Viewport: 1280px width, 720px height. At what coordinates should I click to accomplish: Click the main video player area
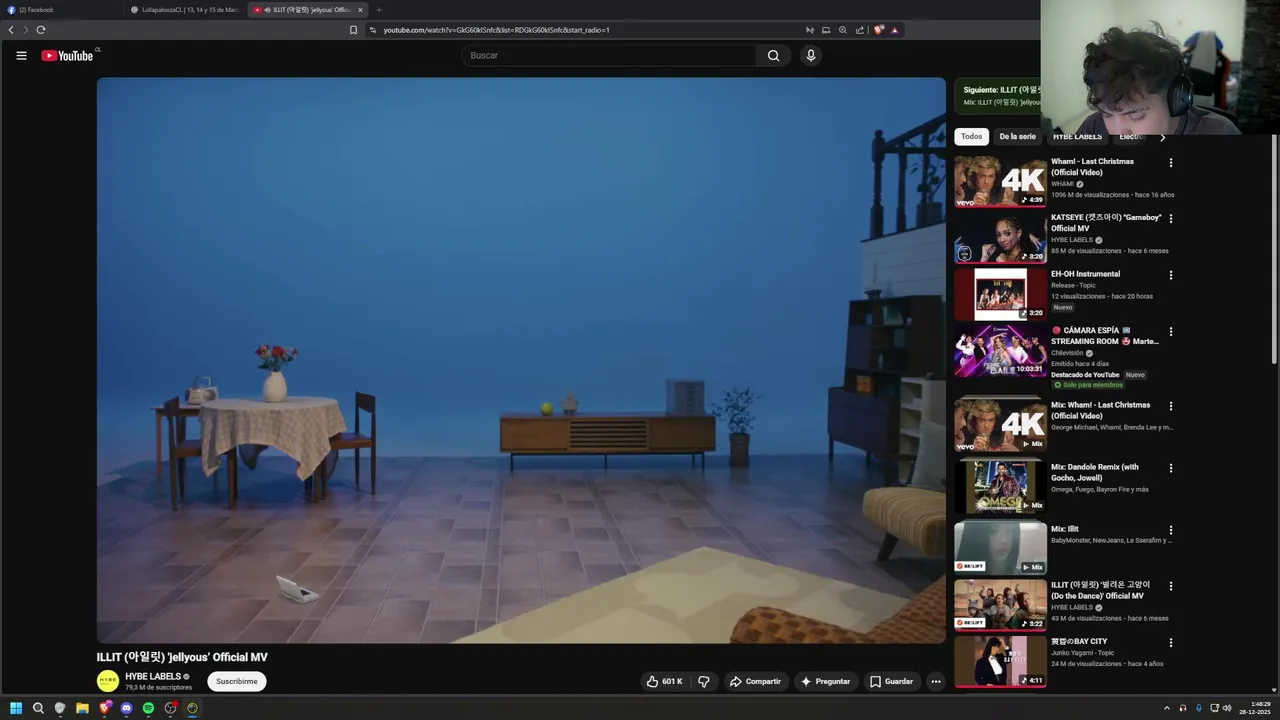521,360
